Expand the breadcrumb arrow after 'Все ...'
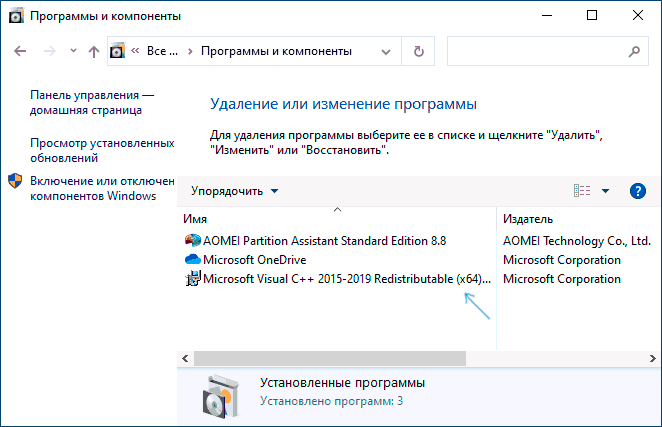Image resolution: width=662 pixels, height=427 pixels. point(190,52)
